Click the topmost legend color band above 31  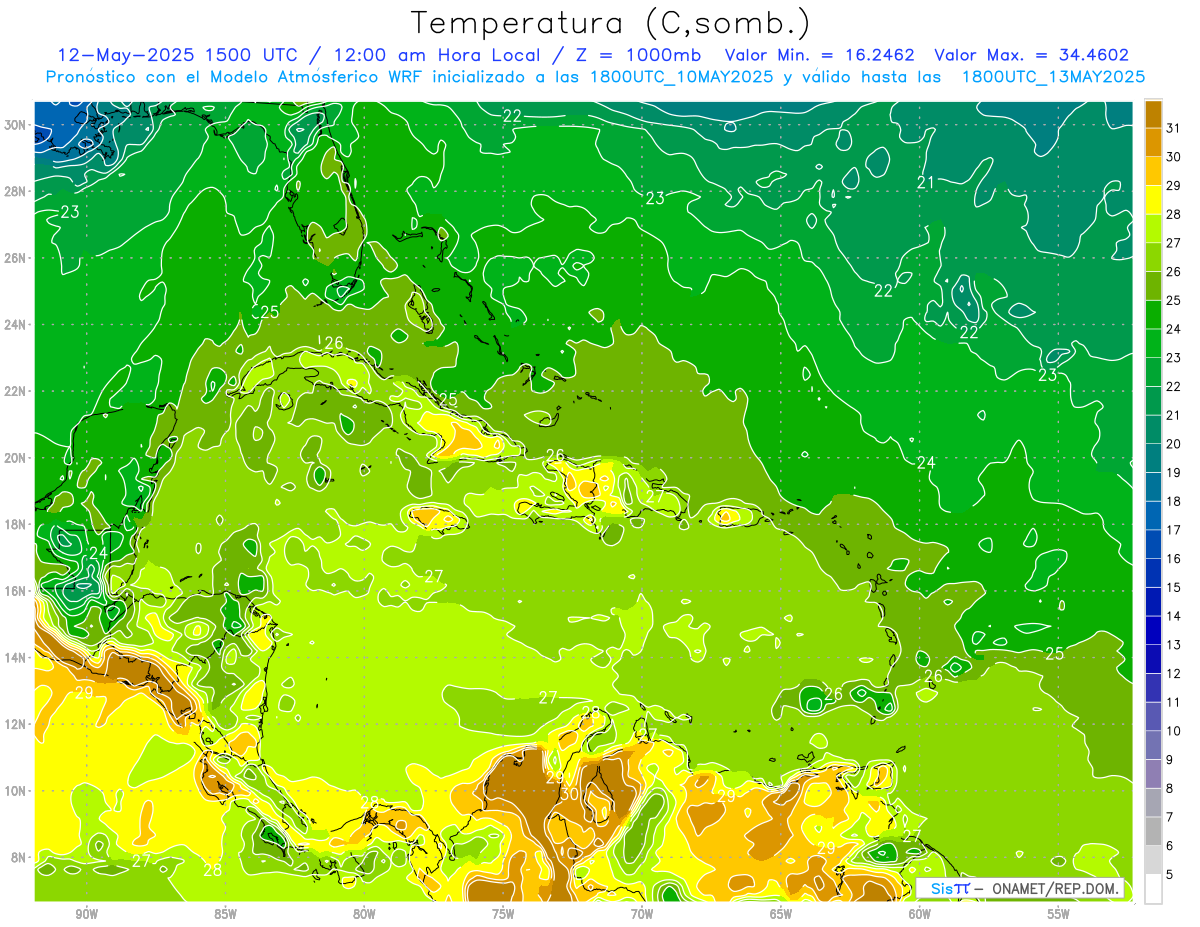[x=1153, y=114]
